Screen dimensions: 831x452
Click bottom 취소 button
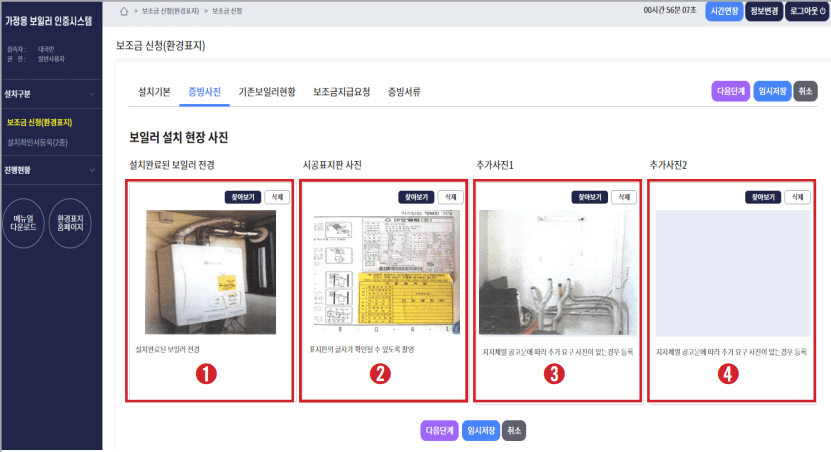(x=514, y=431)
